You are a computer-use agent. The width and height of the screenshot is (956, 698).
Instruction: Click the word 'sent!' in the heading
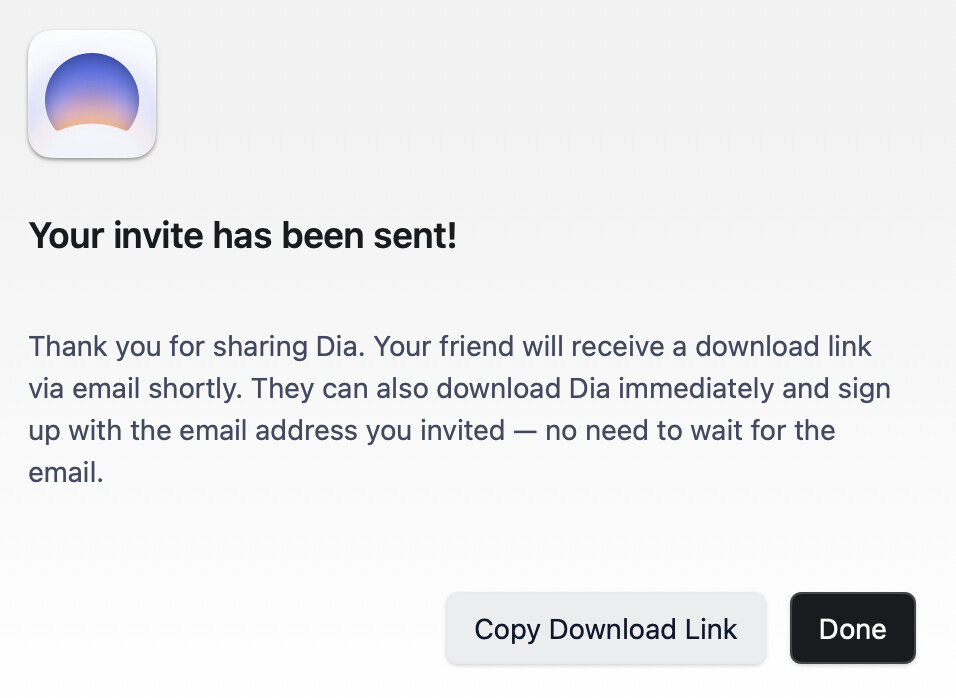(415, 235)
